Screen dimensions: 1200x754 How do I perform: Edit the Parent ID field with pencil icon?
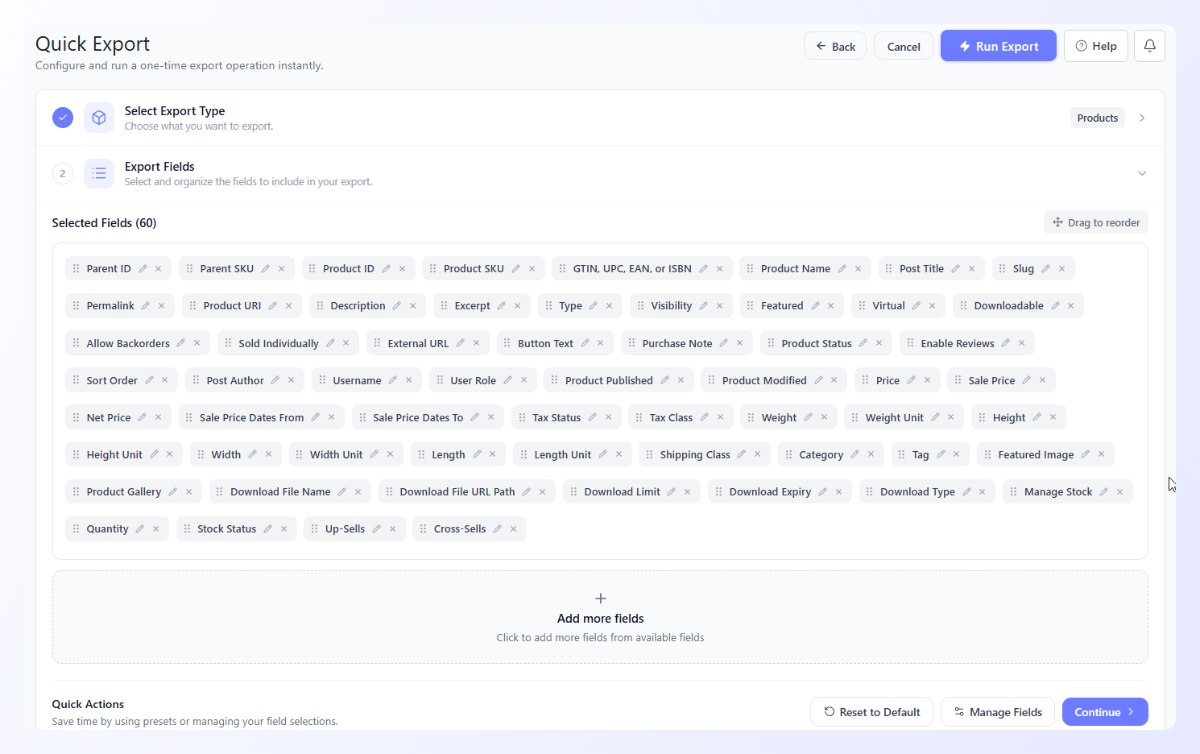(143, 269)
